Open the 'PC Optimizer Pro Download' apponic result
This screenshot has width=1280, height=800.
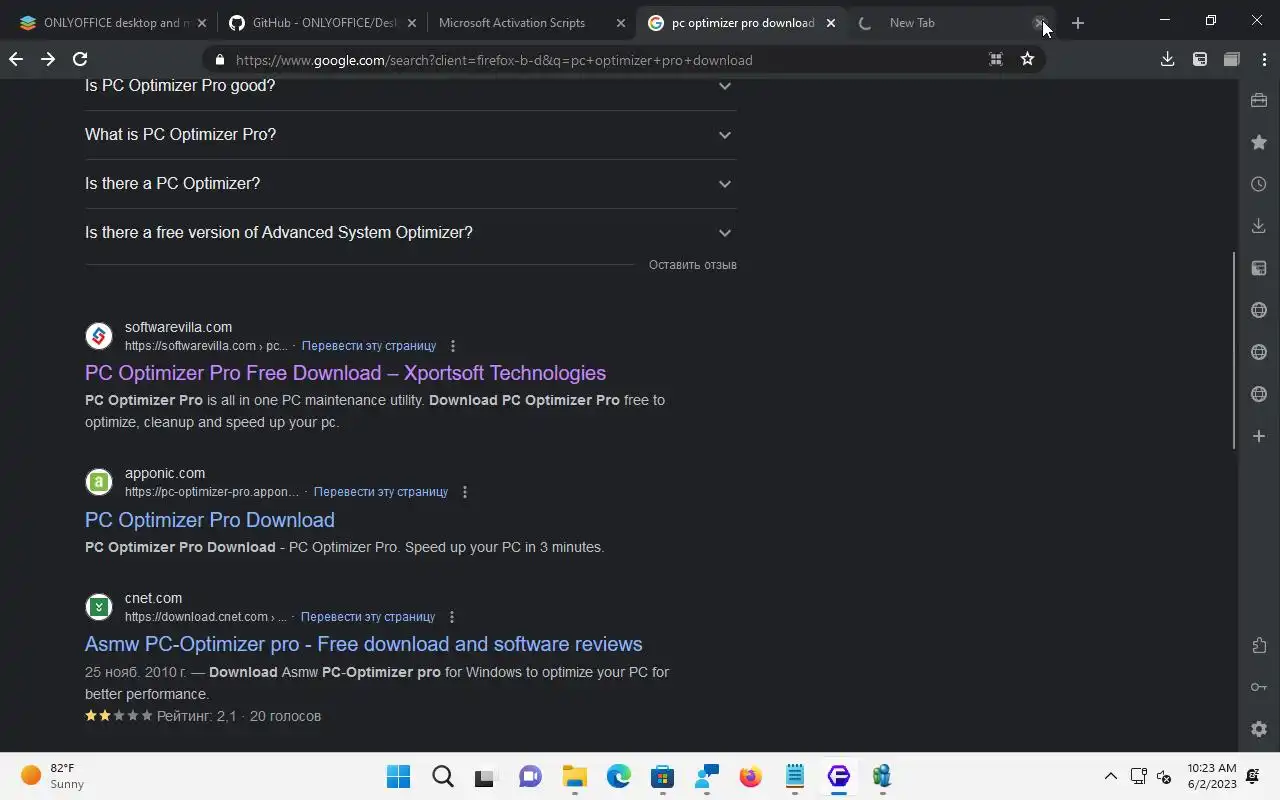210,520
